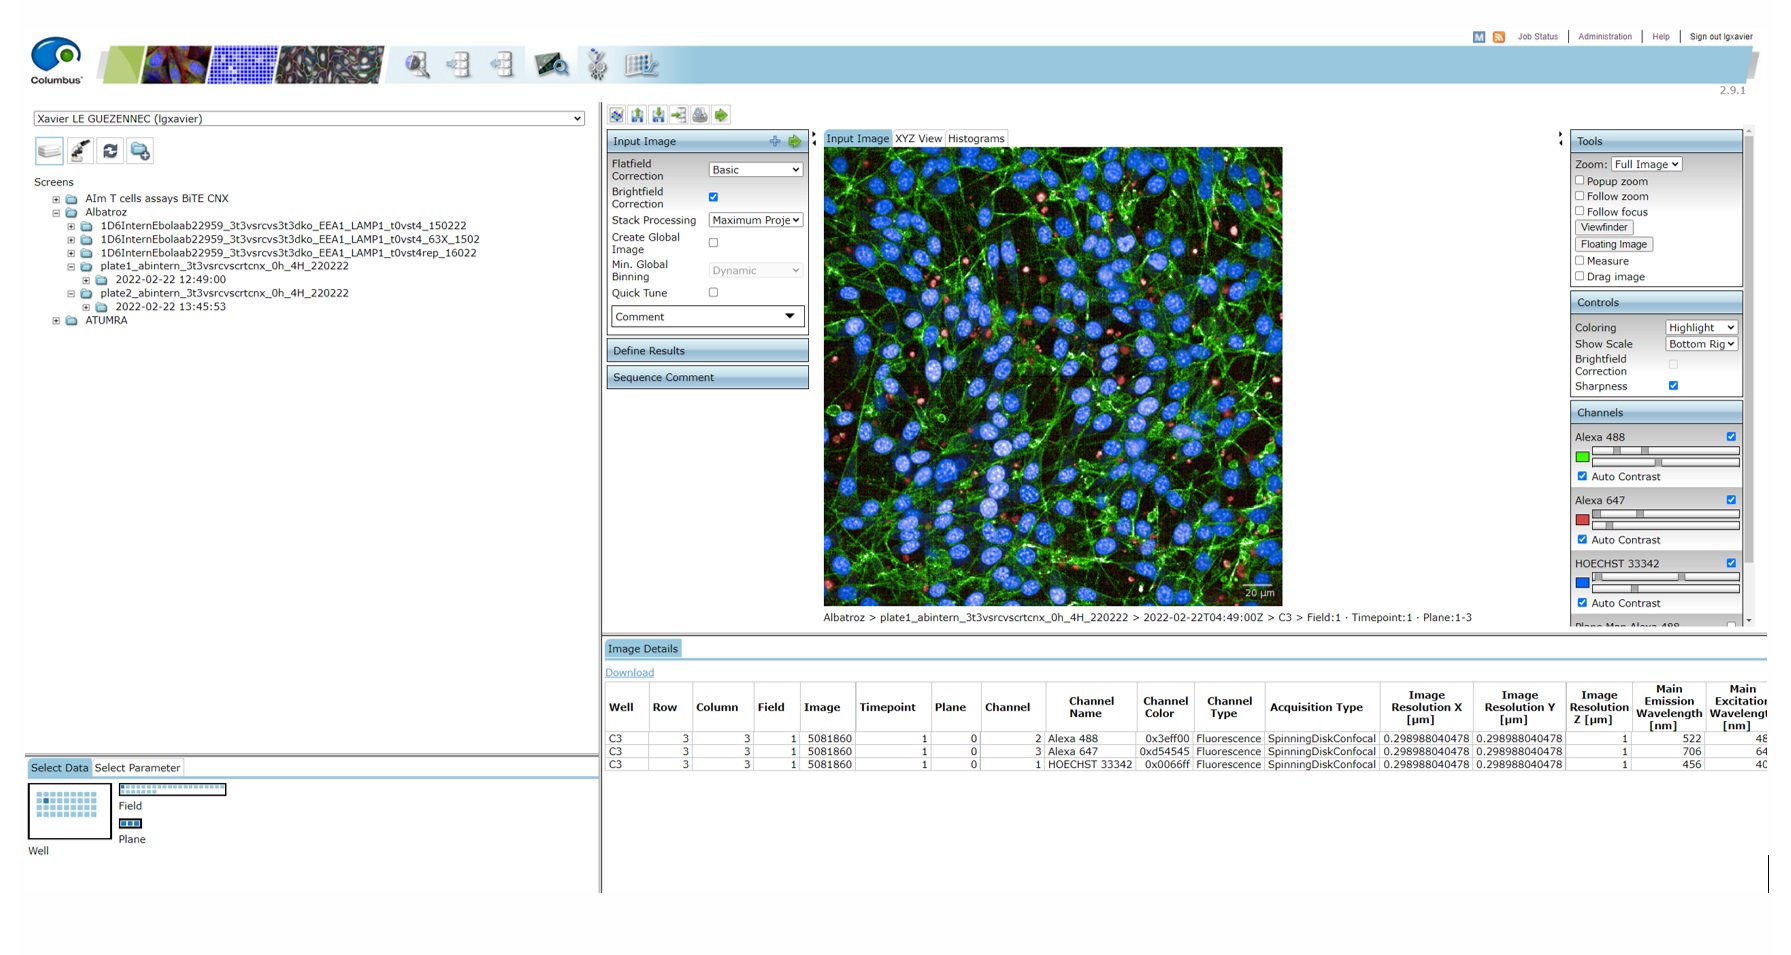Open the Administration link

(x=1604, y=37)
